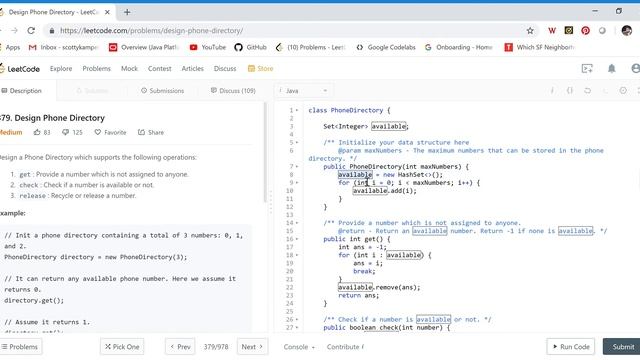Open a new browser tab
640x360 pixels.
127,12
